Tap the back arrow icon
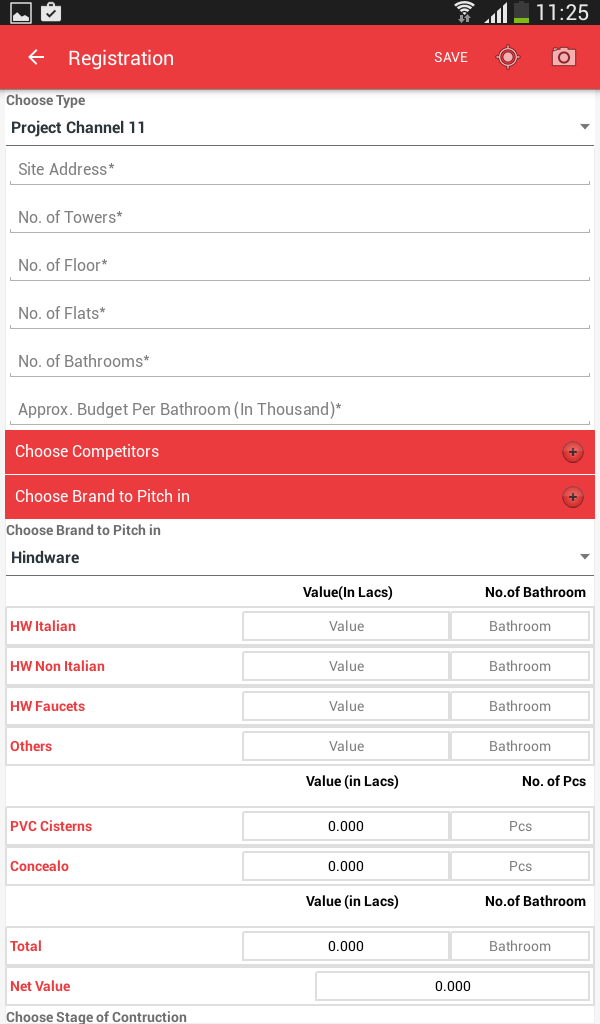600x1024 pixels. click(36, 57)
